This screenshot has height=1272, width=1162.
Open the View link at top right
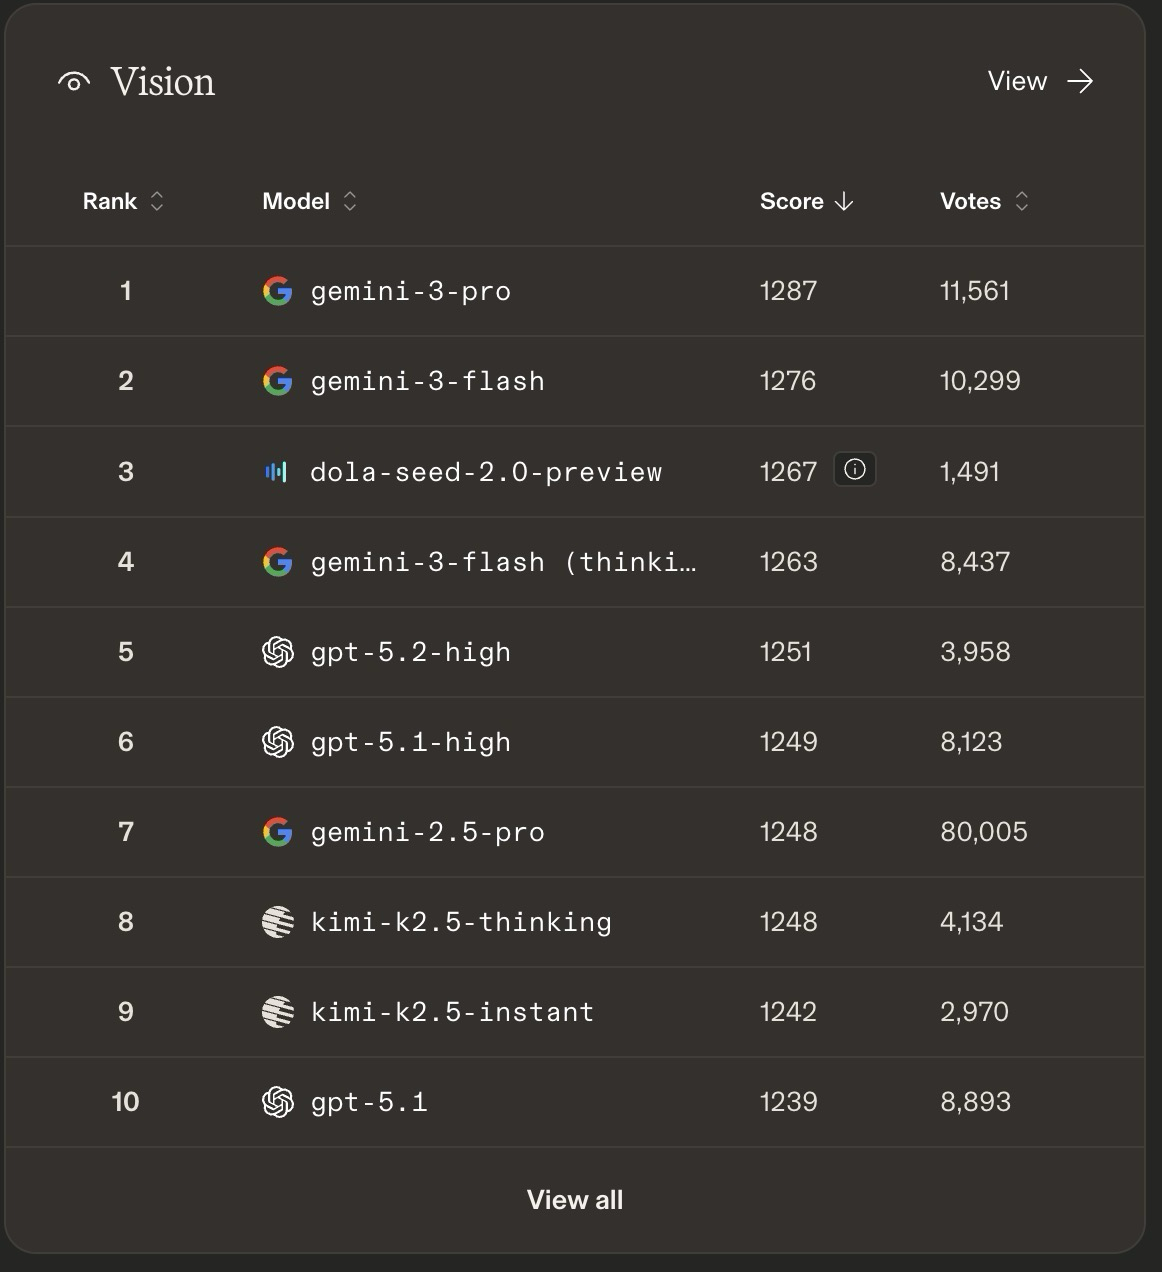(x=1017, y=81)
